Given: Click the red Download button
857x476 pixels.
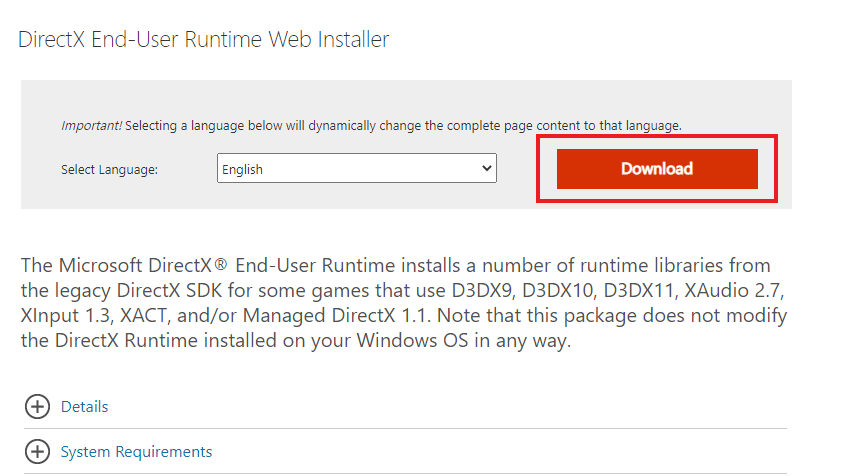Looking at the screenshot, I should (657, 168).
